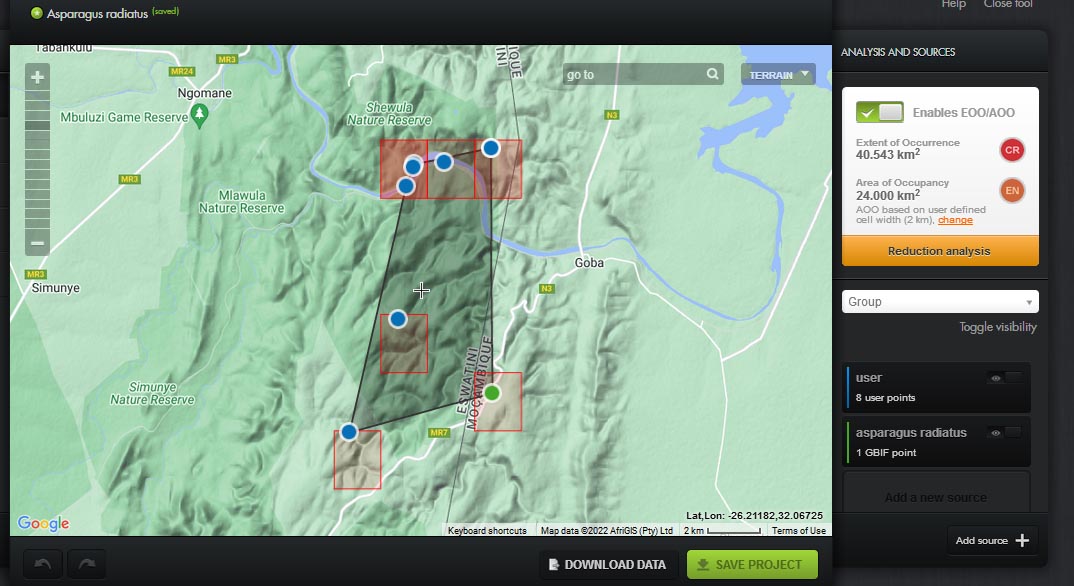Click the DOWNLOAD DATA button

pos(608,565)
